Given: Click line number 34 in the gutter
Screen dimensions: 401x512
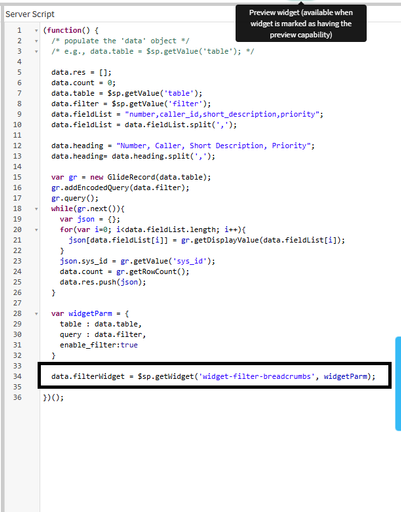Looking at the screenshot, I should click(17, 376).
